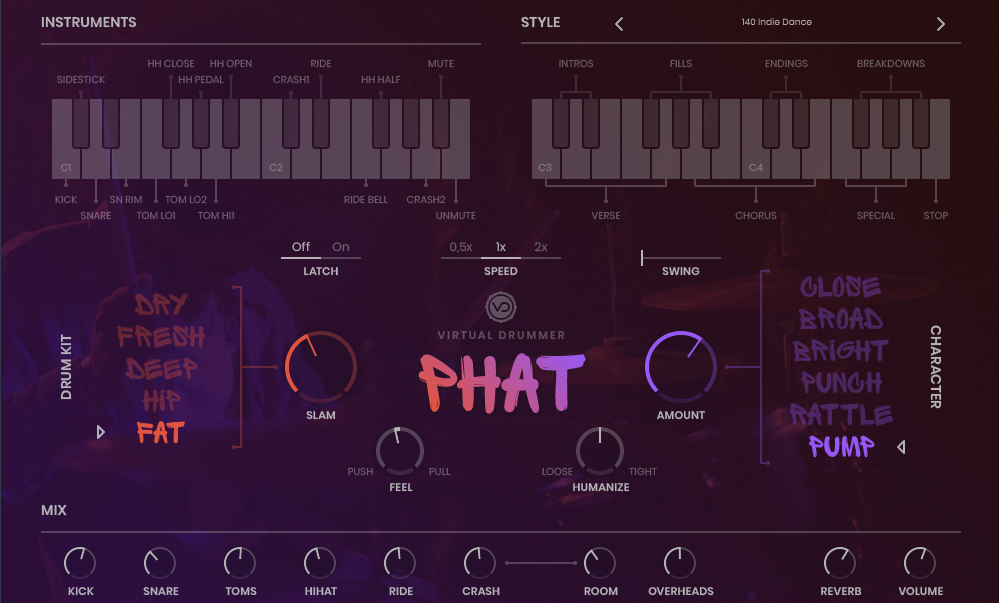Click the CHORUS label
The image size is (999, 603).
click(756, 215)
